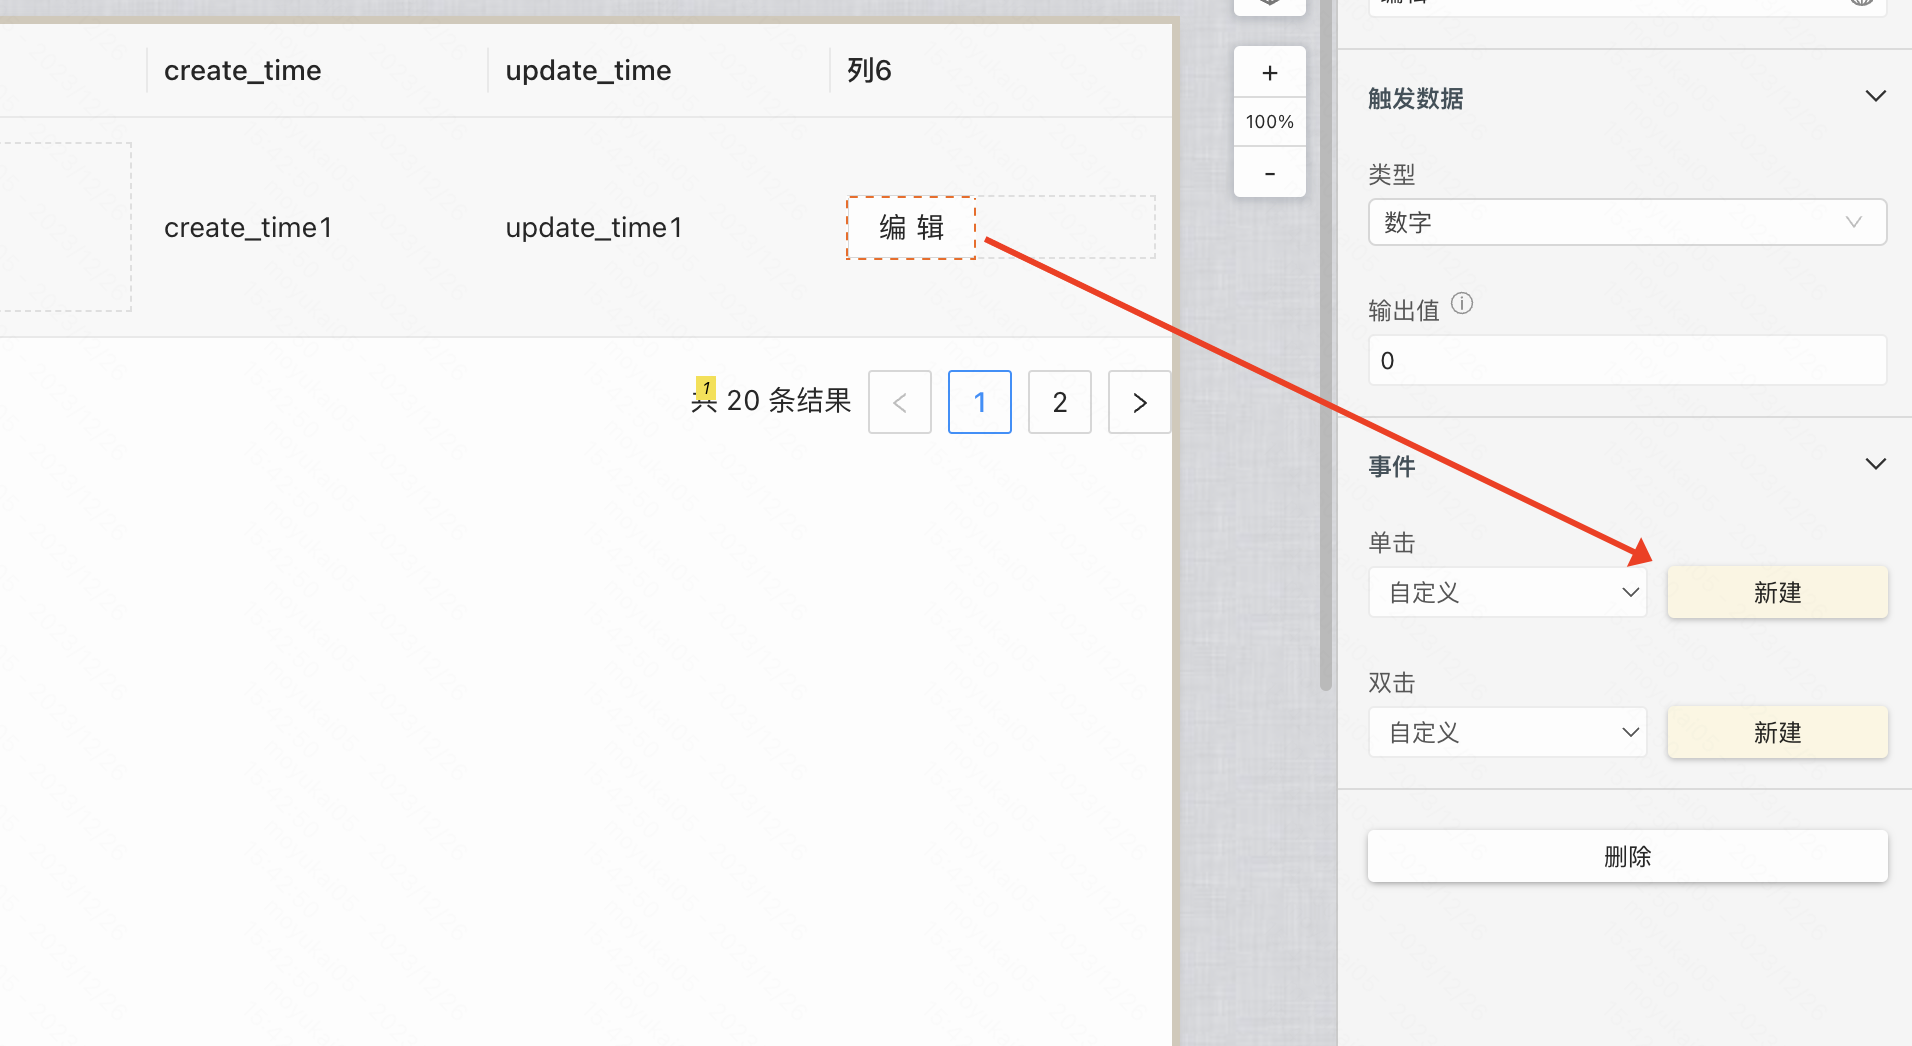The image size is (1912, 1046).
Task: Go to next page with right arrow
Action: coord(1139,402)
